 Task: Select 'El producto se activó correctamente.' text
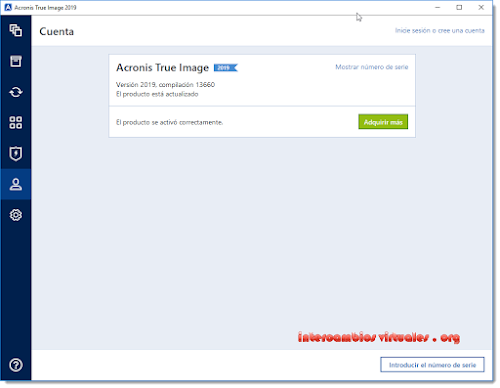coord(169,122)
